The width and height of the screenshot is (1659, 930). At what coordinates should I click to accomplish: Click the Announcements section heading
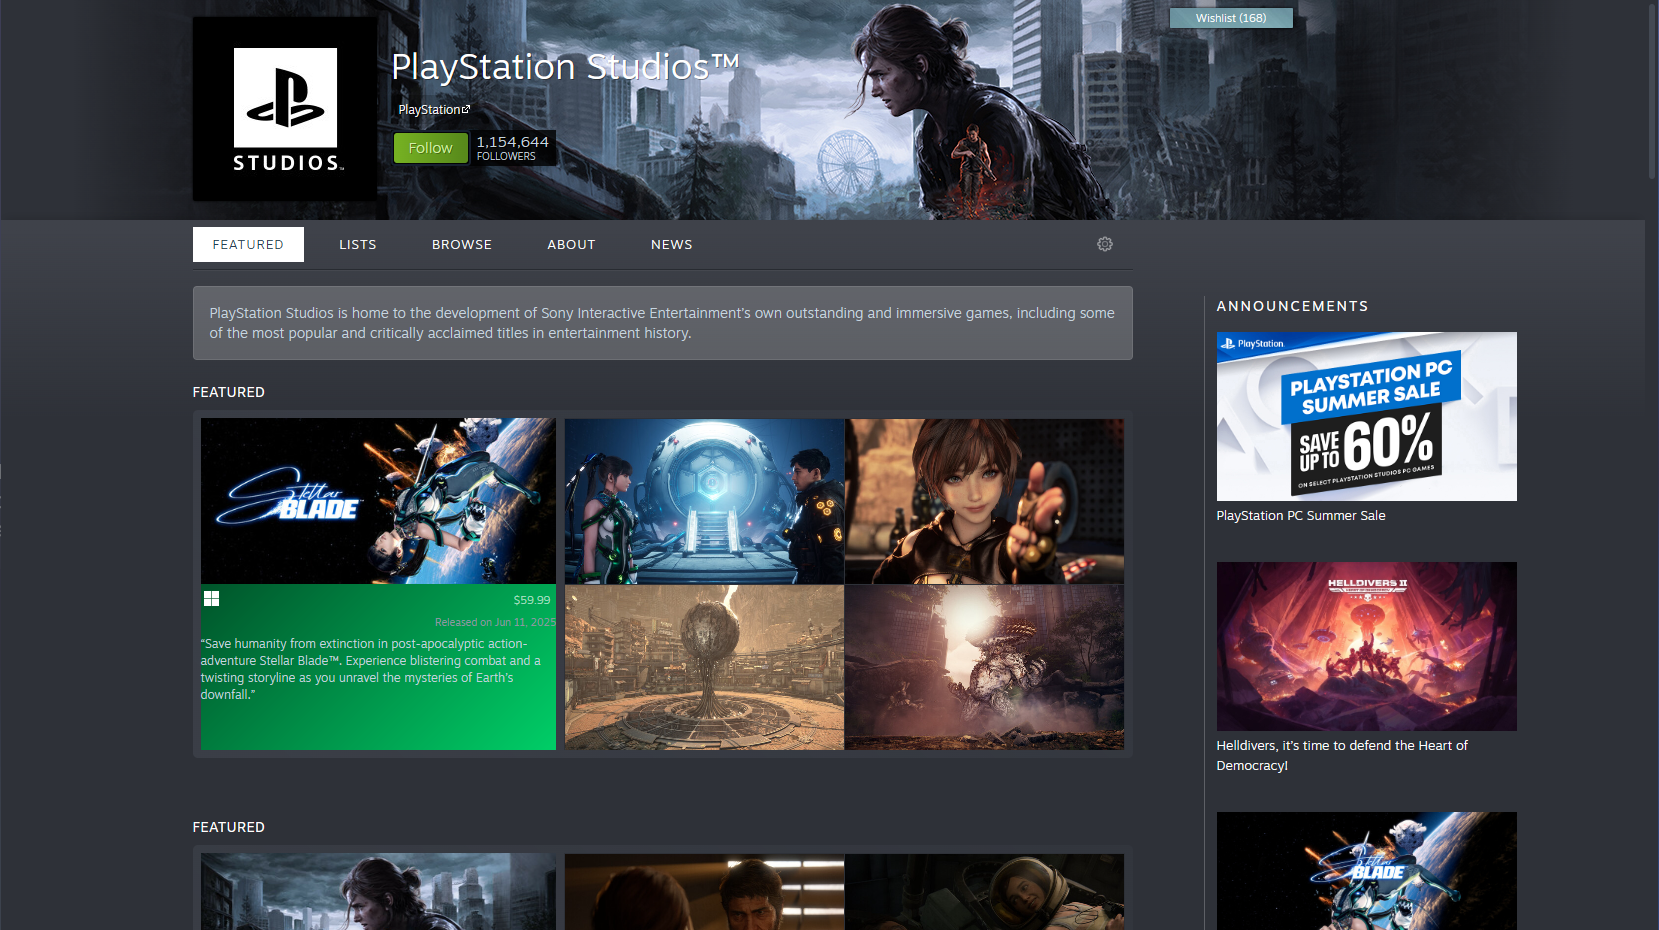pyautogui.click(x=1292, y=306)
